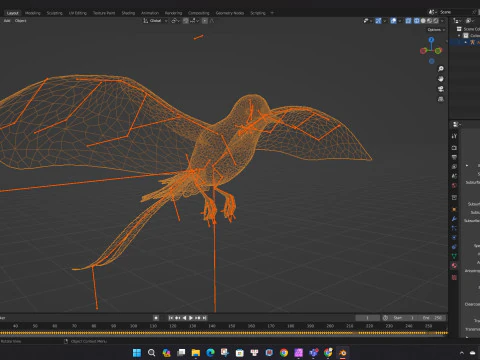Open the Output properties tab

[x=454, y=157]
